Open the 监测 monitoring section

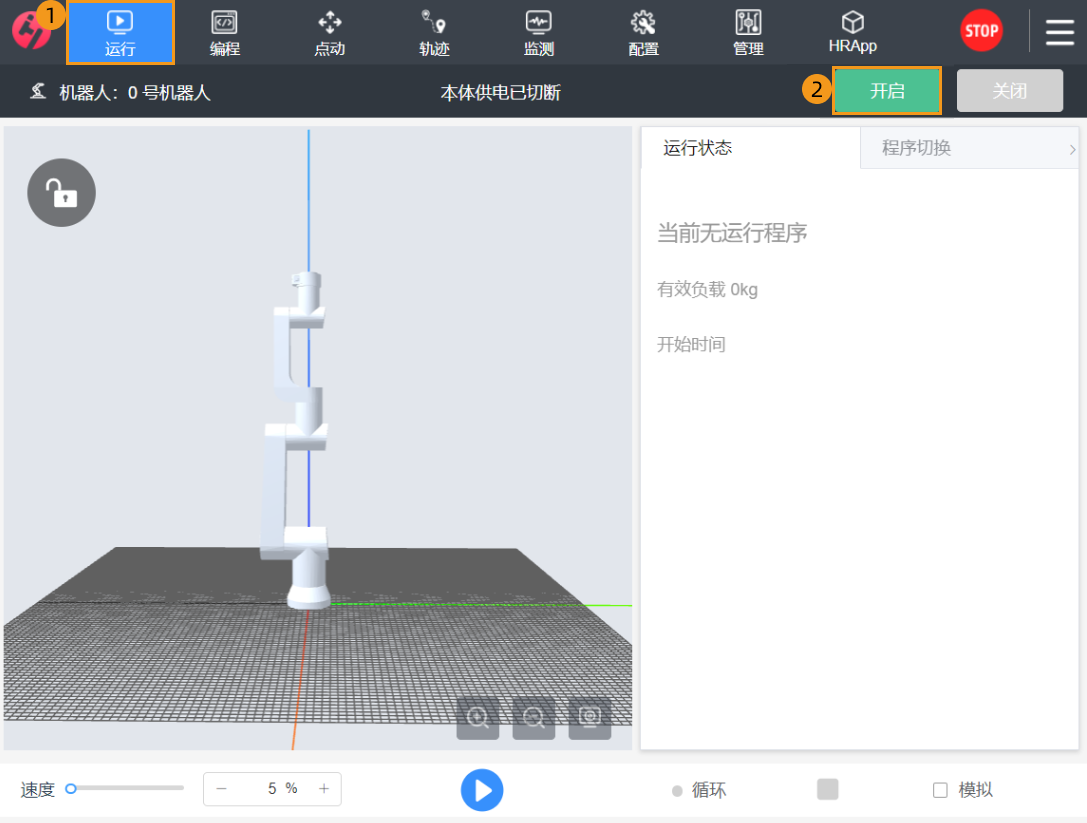coord(538,33)
